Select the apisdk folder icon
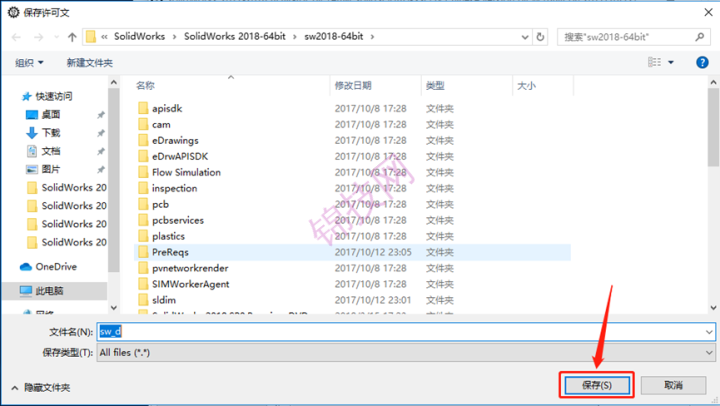The height and width of the screenshot is (406, 720). point(143,108)
